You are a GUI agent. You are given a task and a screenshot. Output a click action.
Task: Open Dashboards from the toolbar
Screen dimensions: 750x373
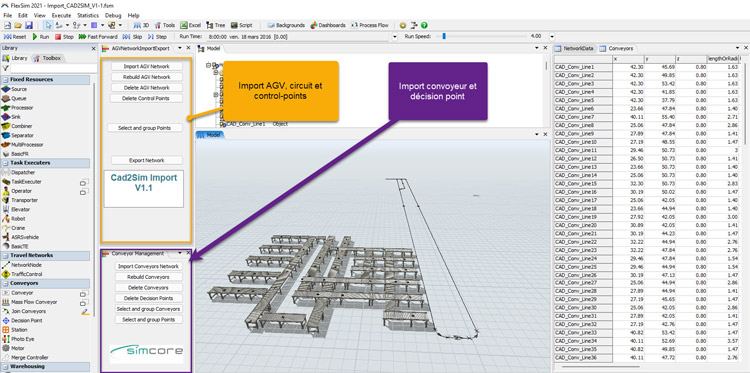tap(328, 25)
